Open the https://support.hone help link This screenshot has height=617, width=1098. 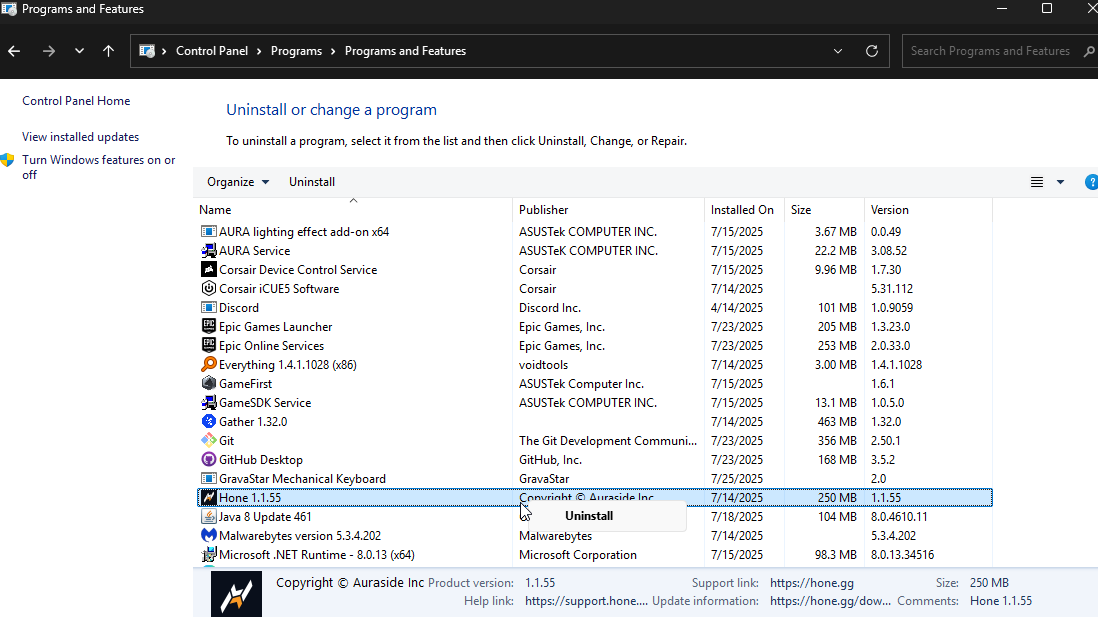(586, 602)
